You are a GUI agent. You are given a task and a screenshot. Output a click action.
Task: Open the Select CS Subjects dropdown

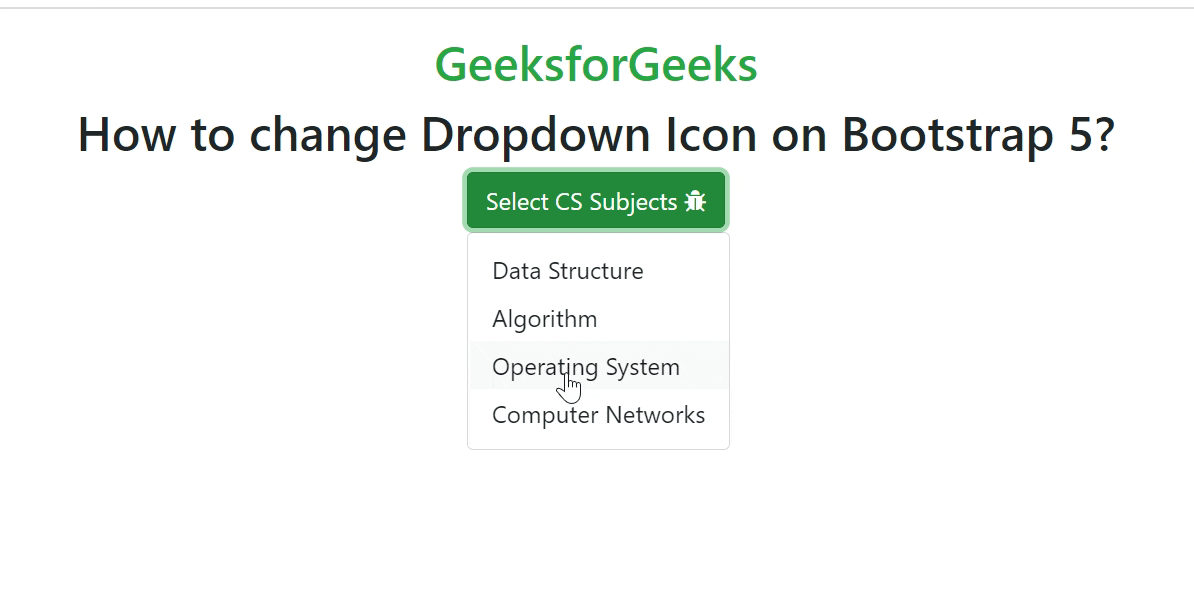(x=596, y=201)
